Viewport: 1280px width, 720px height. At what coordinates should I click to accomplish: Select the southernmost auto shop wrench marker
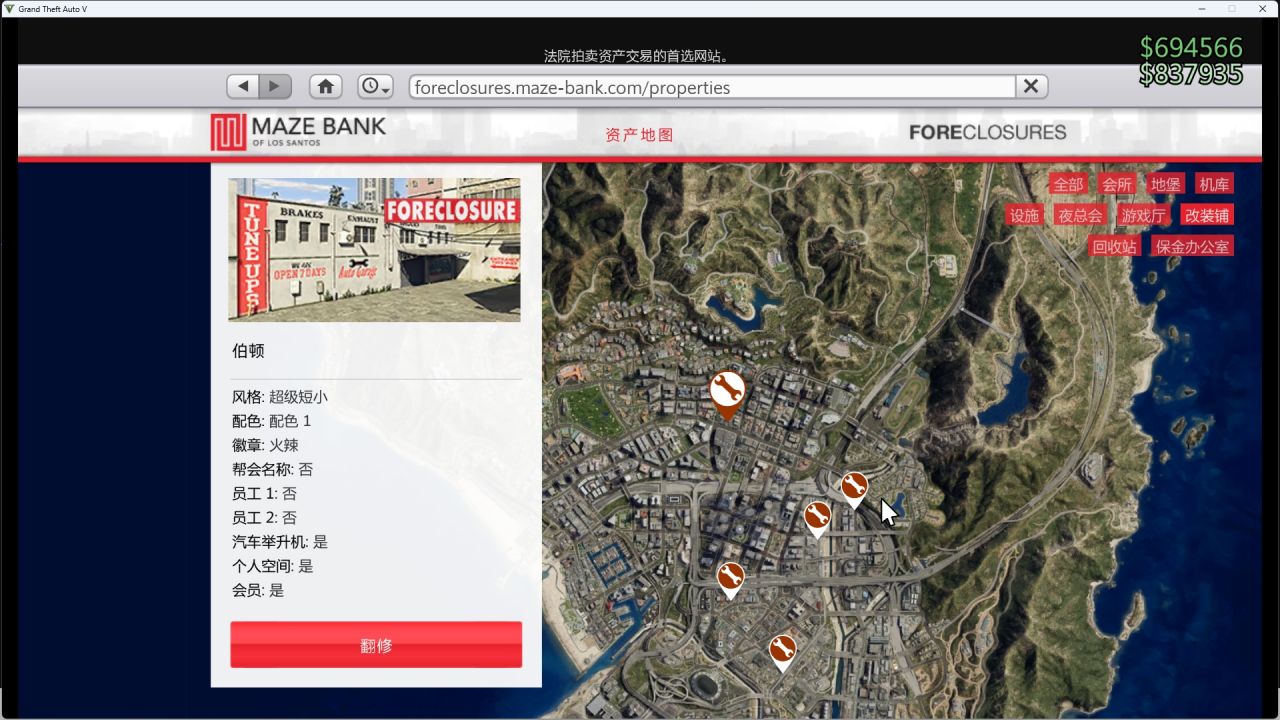tap(782, 652)
